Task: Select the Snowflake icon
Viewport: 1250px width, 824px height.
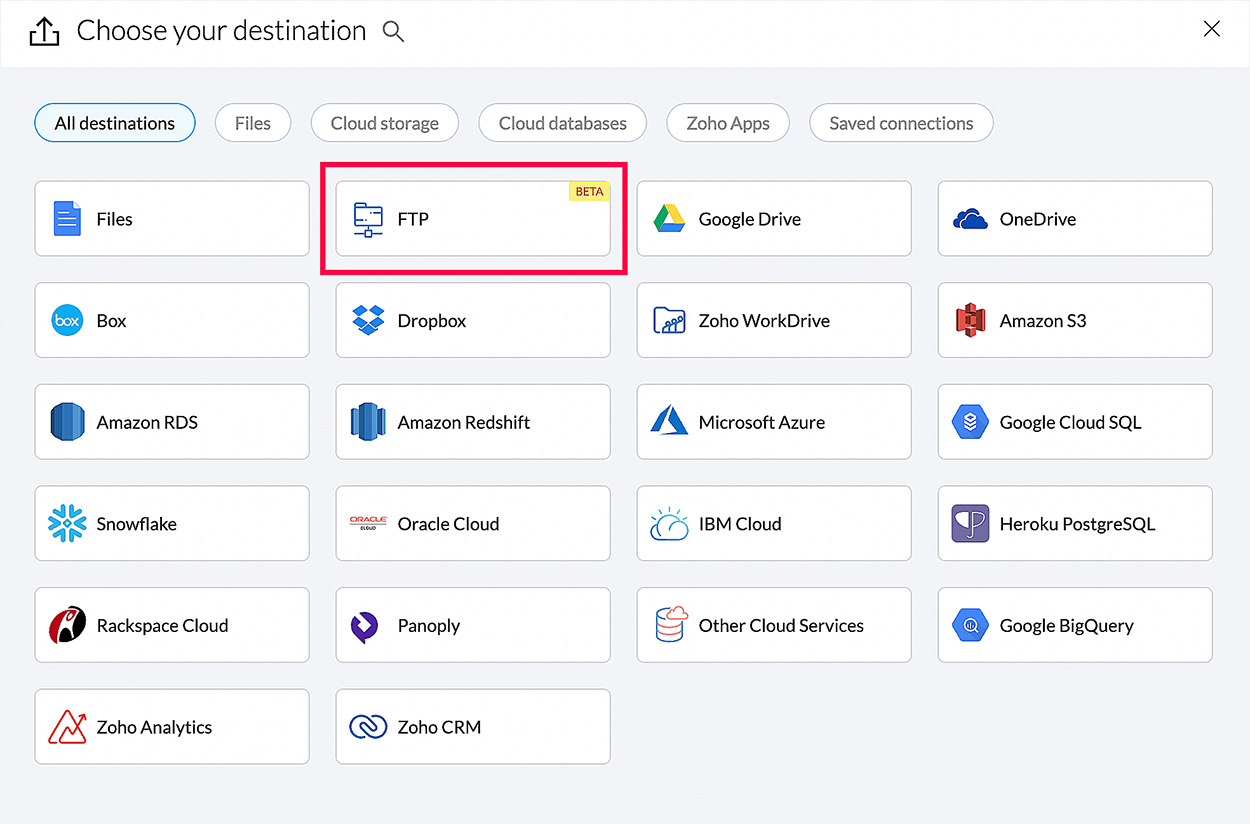Action: pos(67,524)
